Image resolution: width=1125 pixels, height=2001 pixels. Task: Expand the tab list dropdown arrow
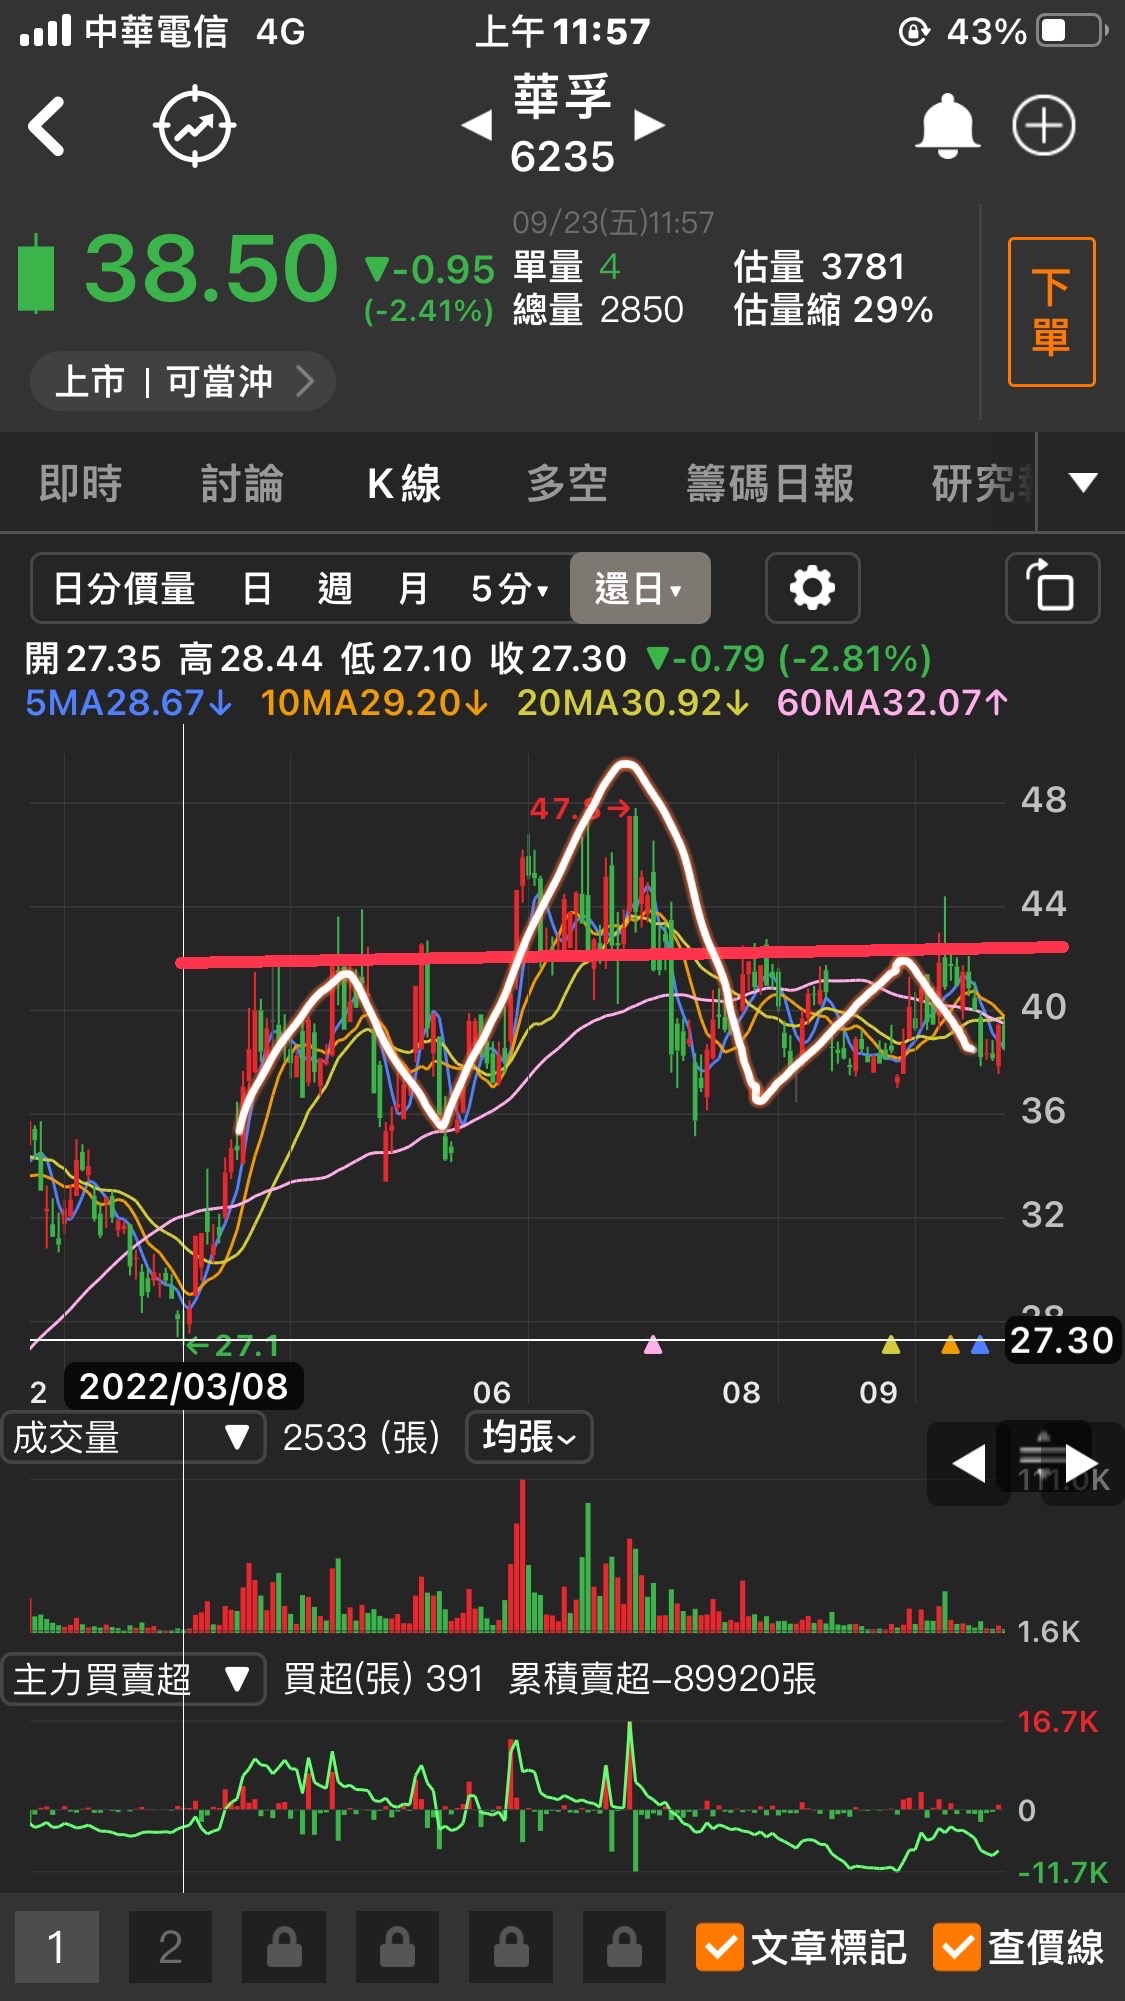click(1082, 483)
